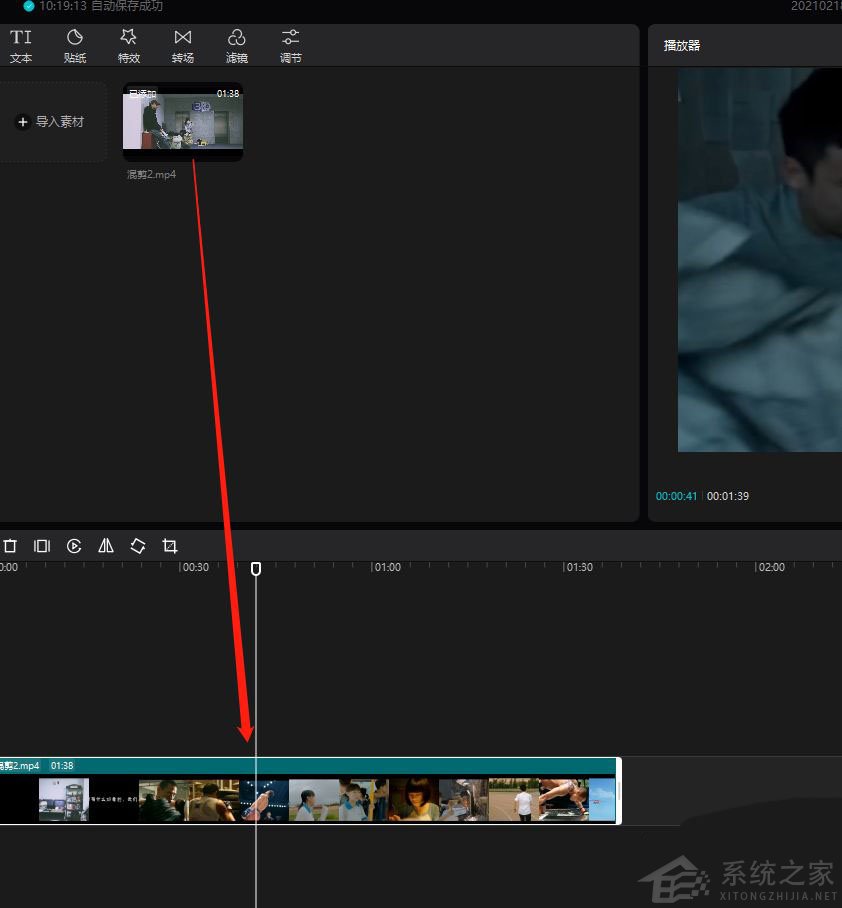Open the 贴纸 sticker panel
Image resolution: width=842 pixels, height=908 pixels.
(x=75, y=45)
